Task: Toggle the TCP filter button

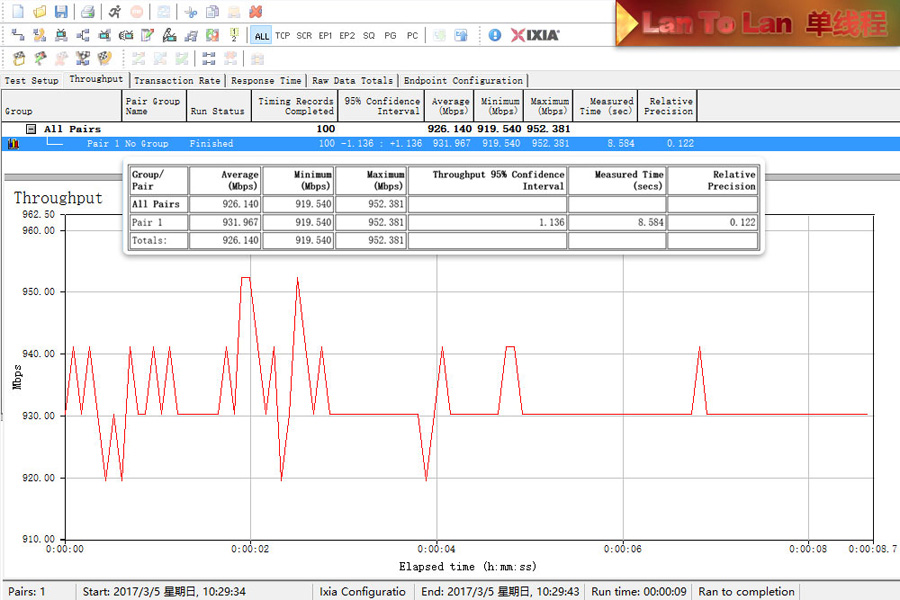Action: pyautogui.click(x=283, y=36)
